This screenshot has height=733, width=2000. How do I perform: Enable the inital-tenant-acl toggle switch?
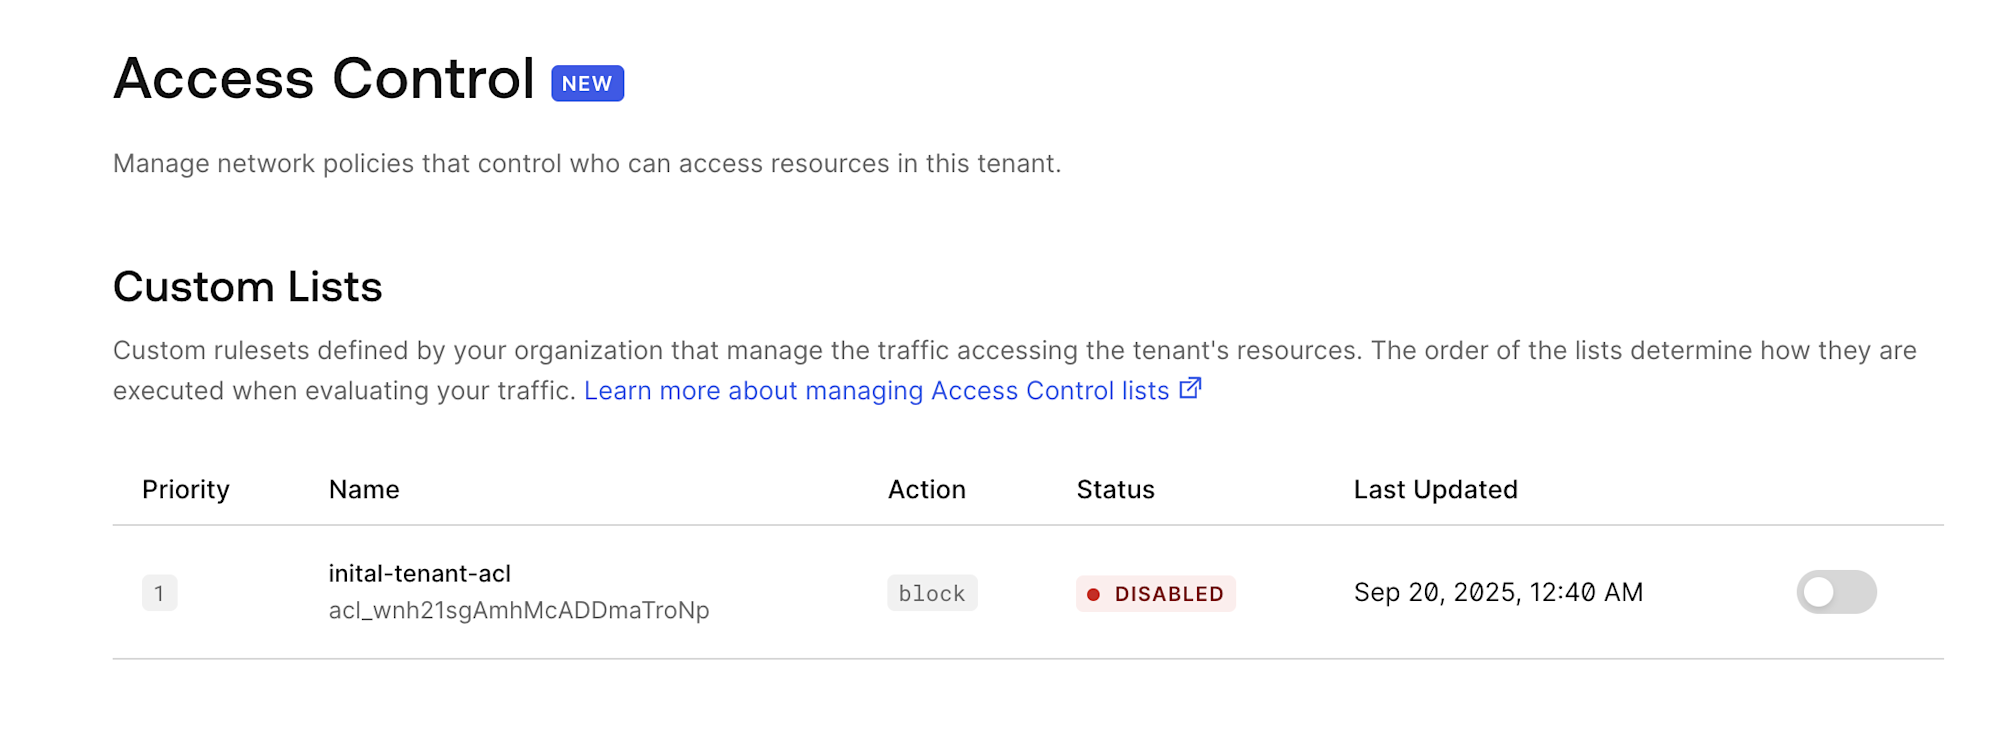[x=1836, y=592]
